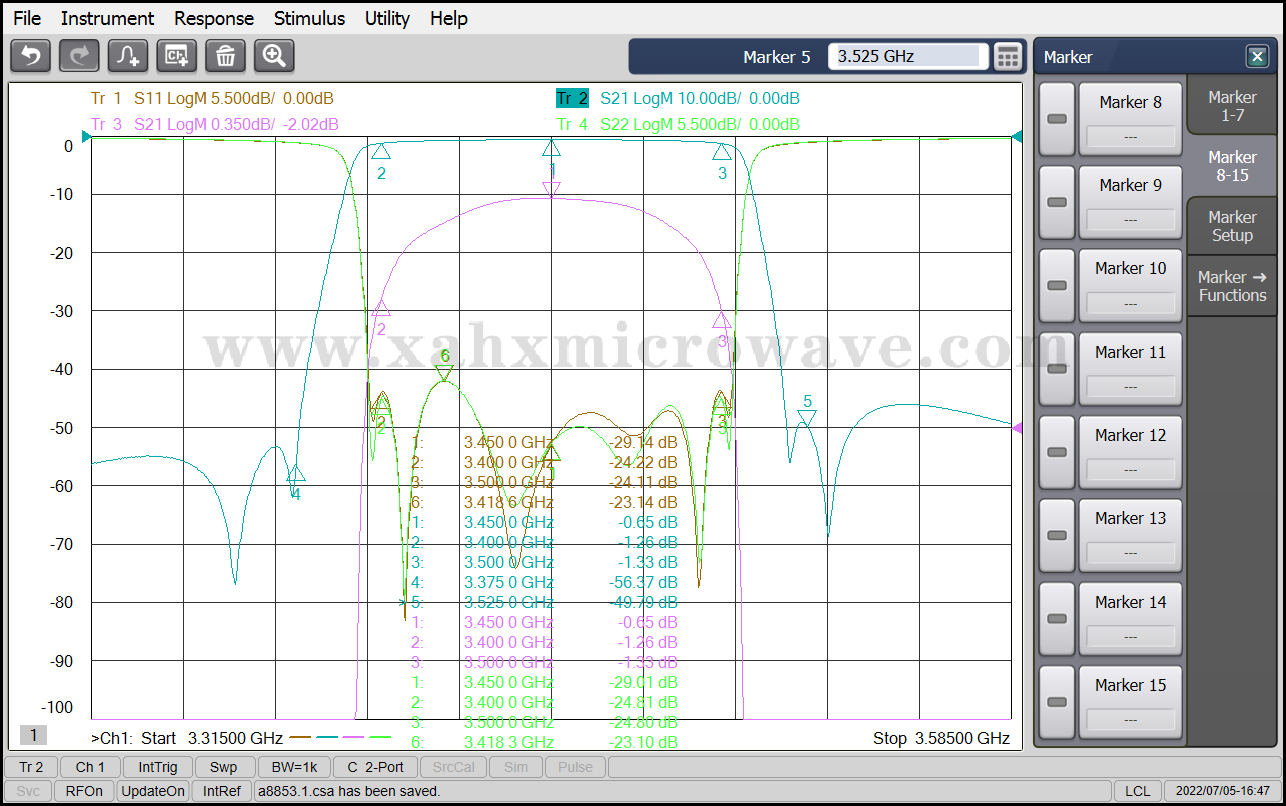Click the Marker 5 frequency input field
Screen dimensions: 1286x806
point(907,57)
